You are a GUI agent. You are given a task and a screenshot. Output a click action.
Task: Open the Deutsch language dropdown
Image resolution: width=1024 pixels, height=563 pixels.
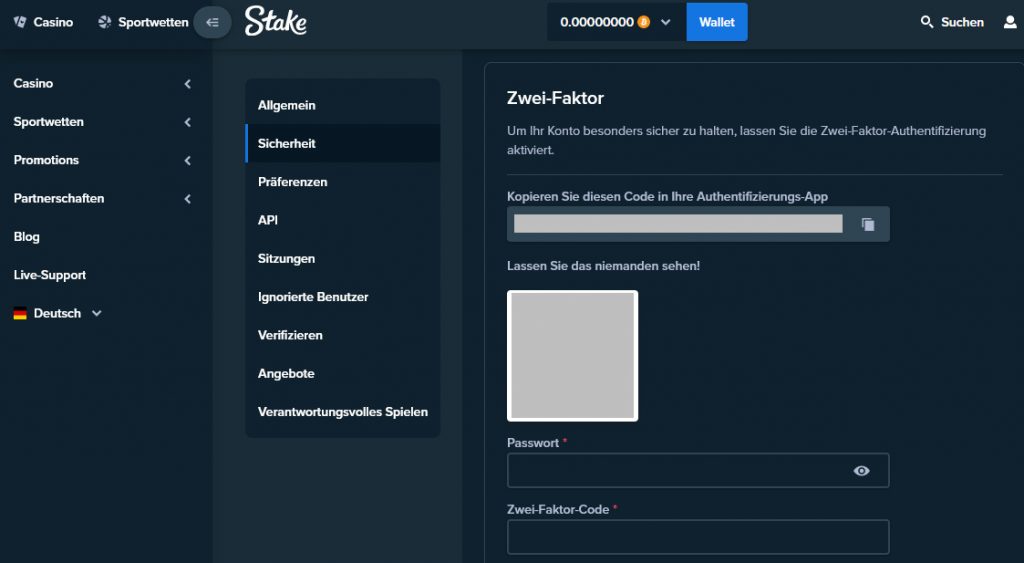pyautogui.click(x=57, y=314)
